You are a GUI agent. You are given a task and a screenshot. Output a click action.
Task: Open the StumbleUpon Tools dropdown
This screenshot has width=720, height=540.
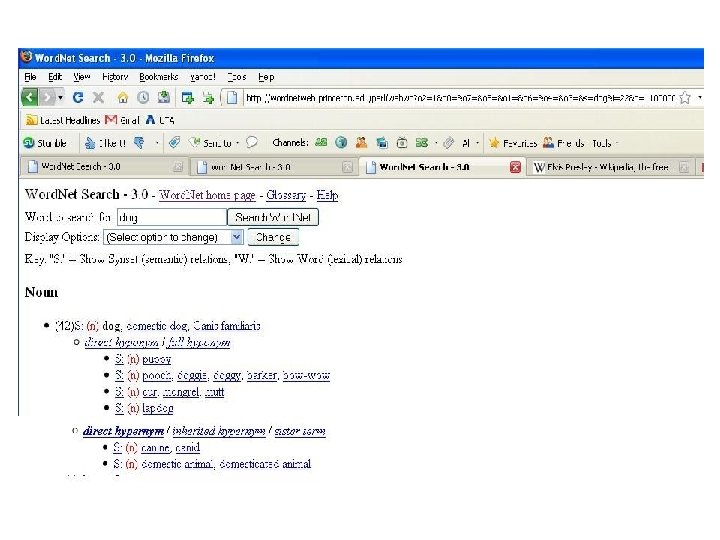605,143
